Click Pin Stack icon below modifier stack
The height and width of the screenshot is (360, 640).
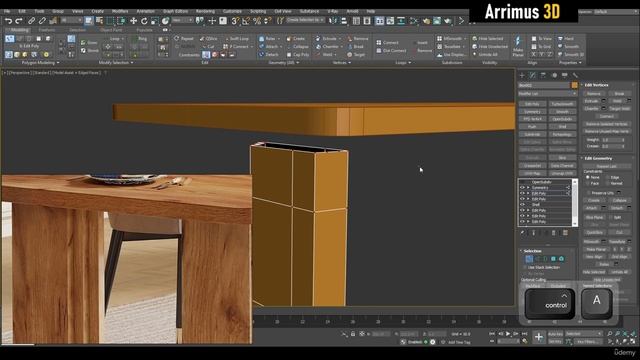pyautogui.click(x=522, y=233)
